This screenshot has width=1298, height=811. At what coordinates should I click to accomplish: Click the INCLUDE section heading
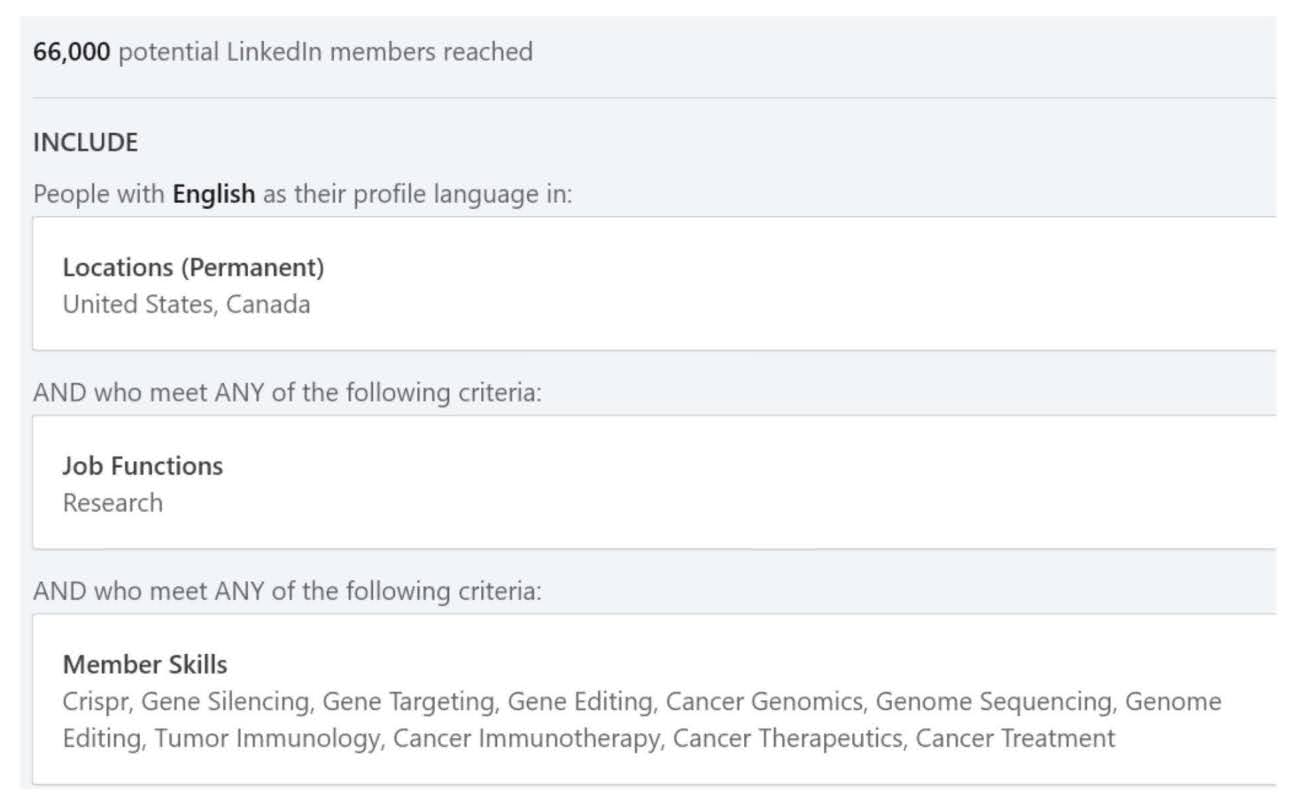[x=85, y=143]
